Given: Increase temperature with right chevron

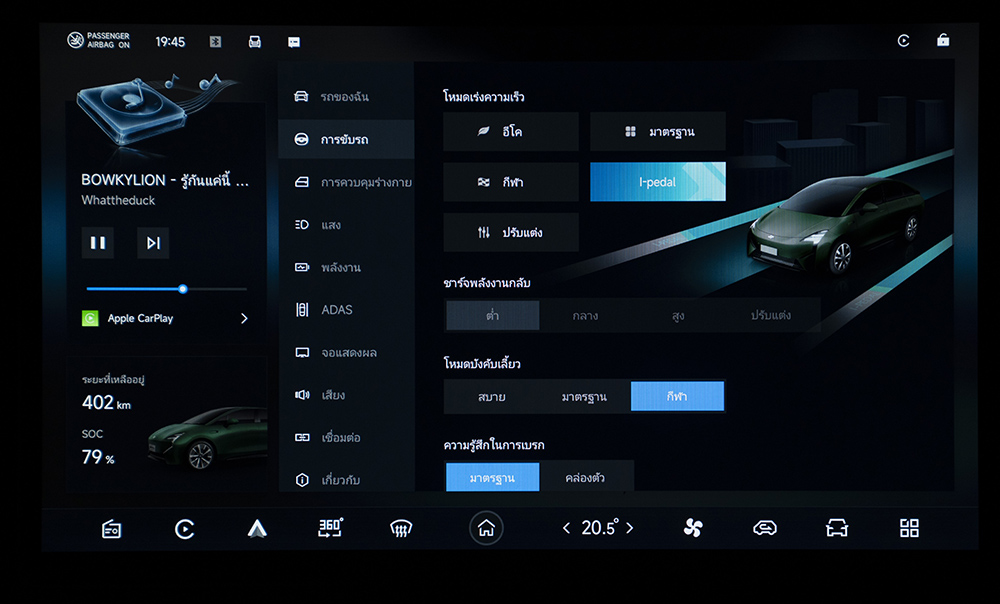Looking at the screenshot, I should point(630,528).
